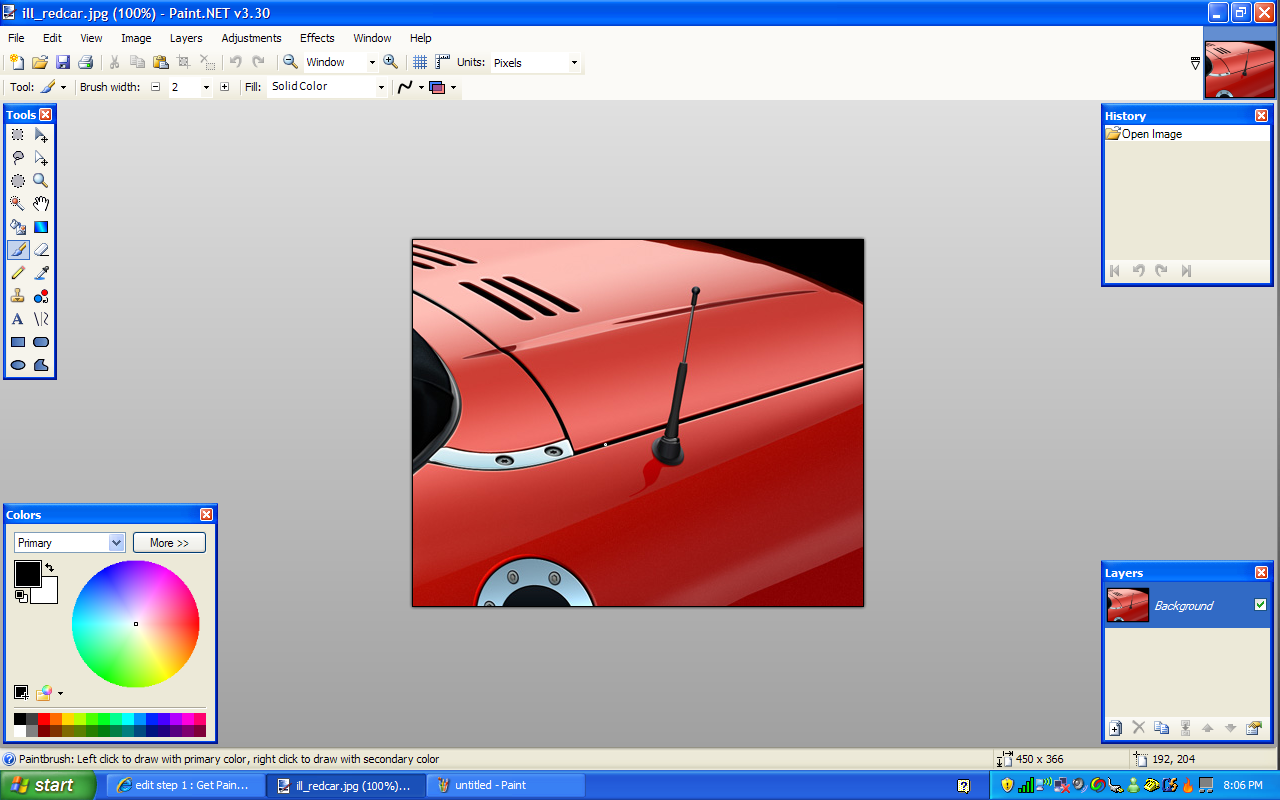Screen dimensions: 1280x800
Task: Uncheck the Background layer visibility checkbox
Action: pyautogui.click(x=1260, y=605)
